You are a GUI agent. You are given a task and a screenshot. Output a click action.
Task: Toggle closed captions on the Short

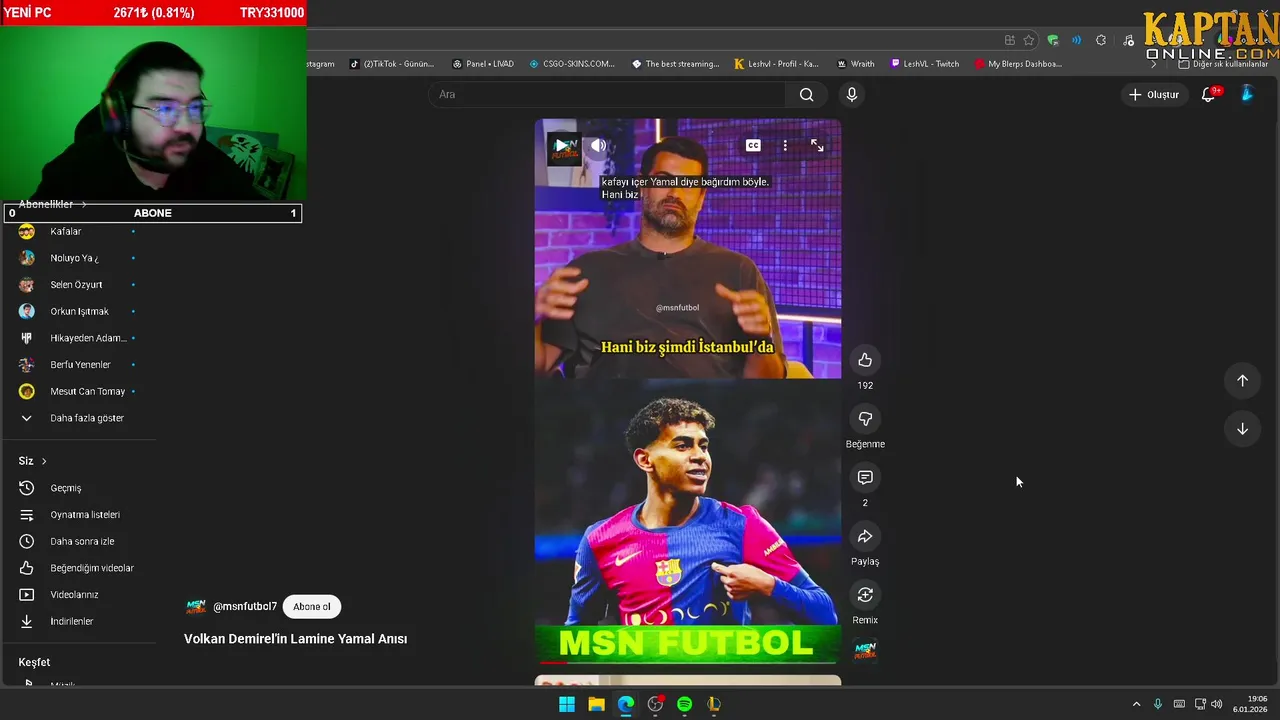[x=753, y=146]
